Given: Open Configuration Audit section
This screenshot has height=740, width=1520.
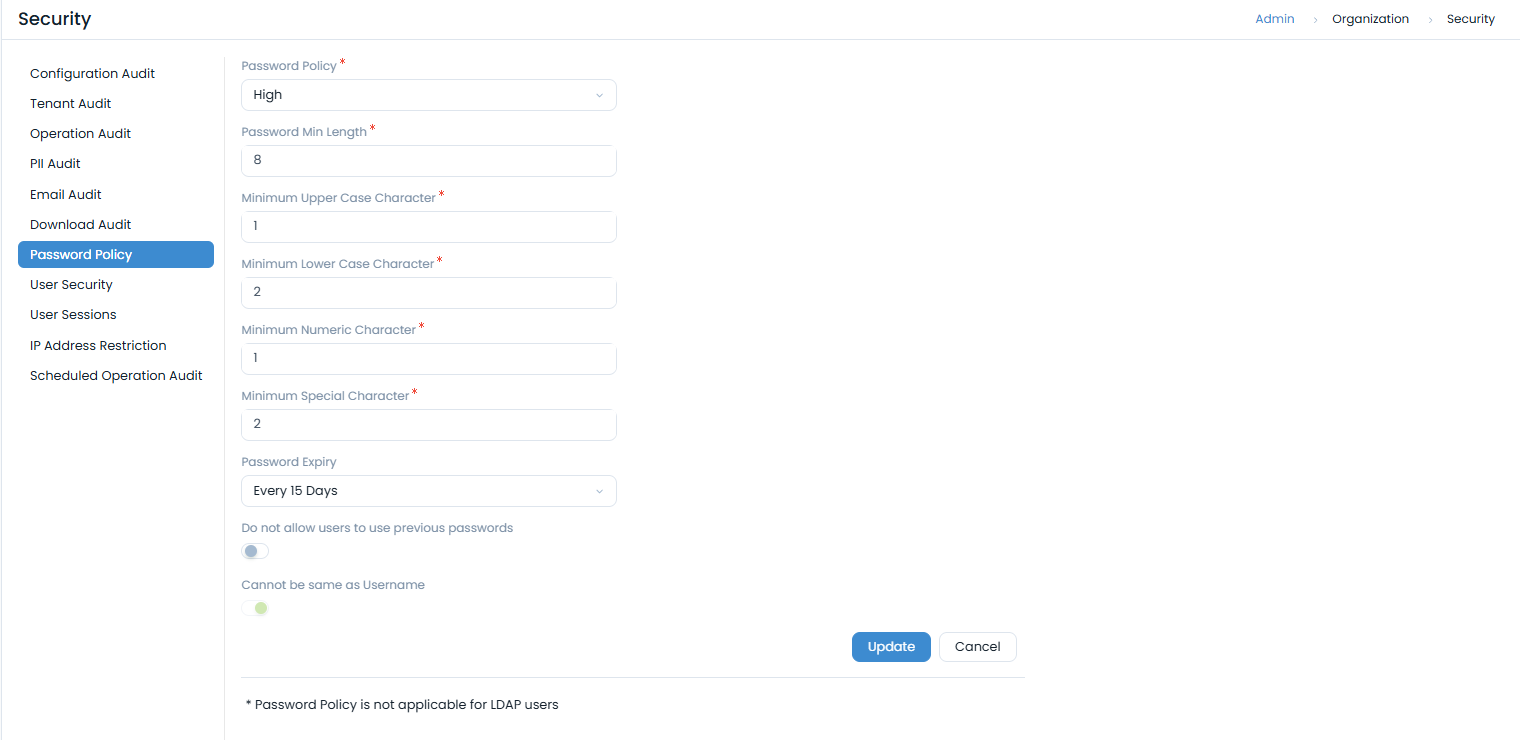Looking at the screenshot, I should [92, 74].
